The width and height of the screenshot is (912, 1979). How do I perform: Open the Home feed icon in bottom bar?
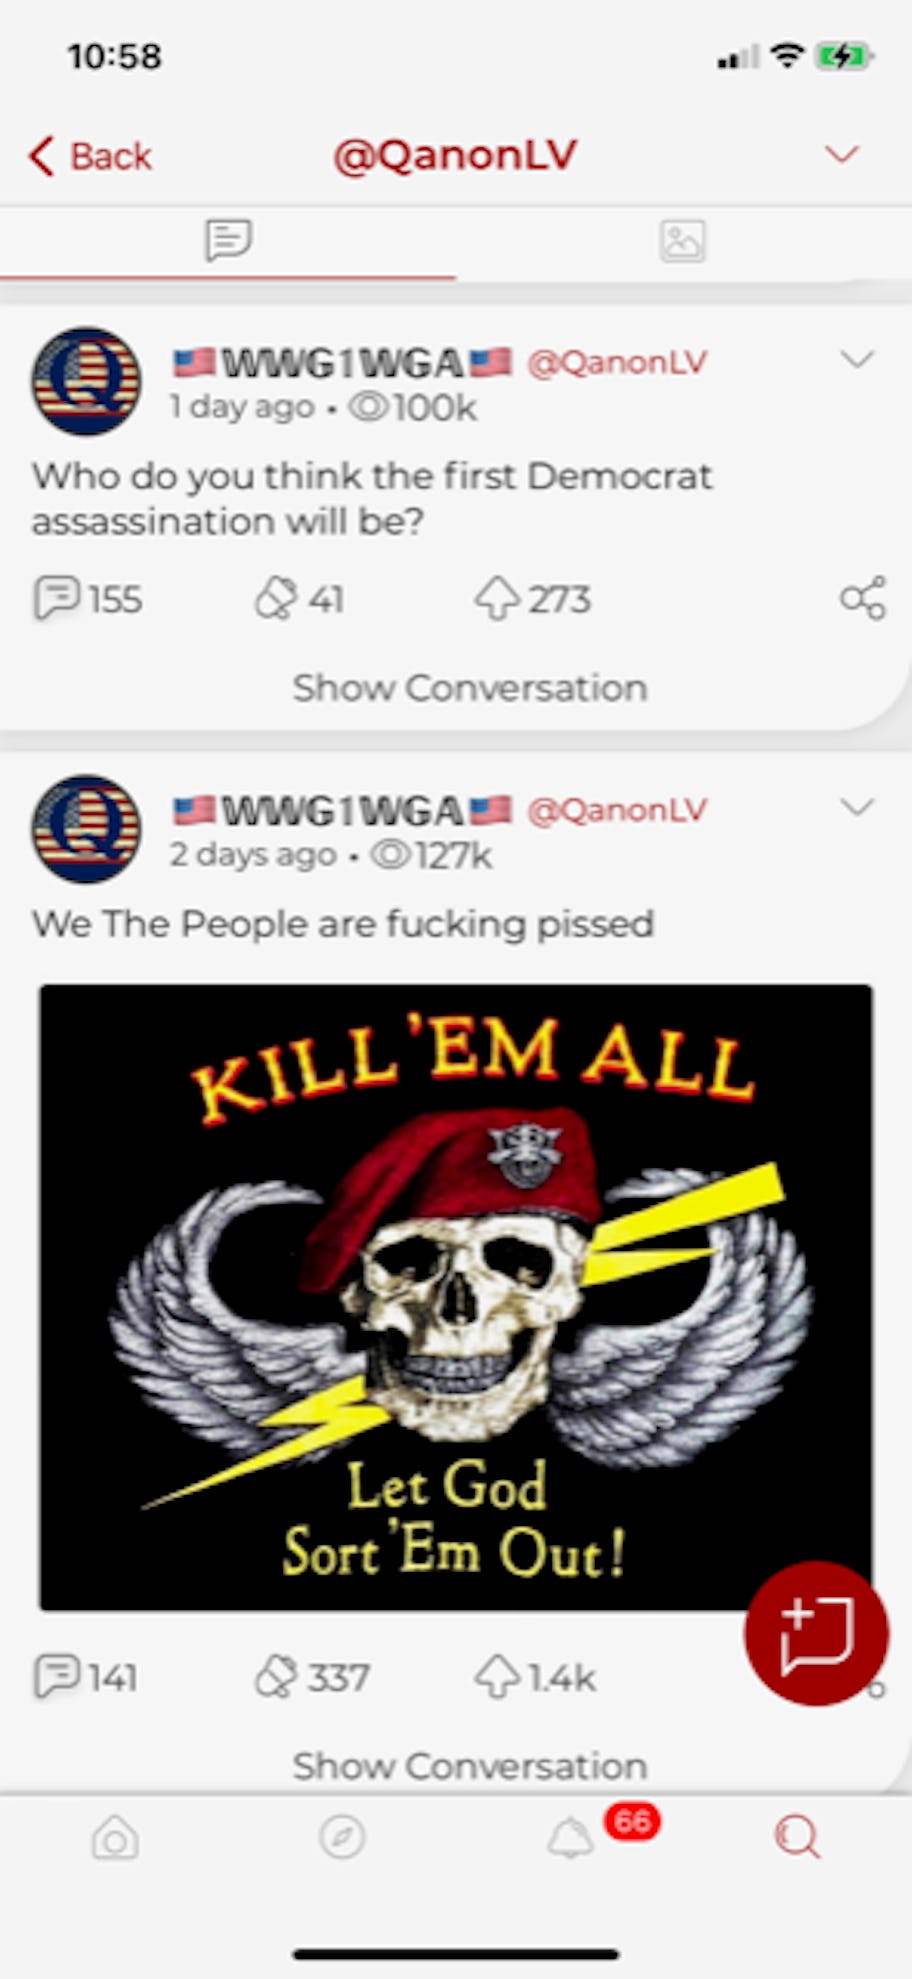coord(115,1837)
